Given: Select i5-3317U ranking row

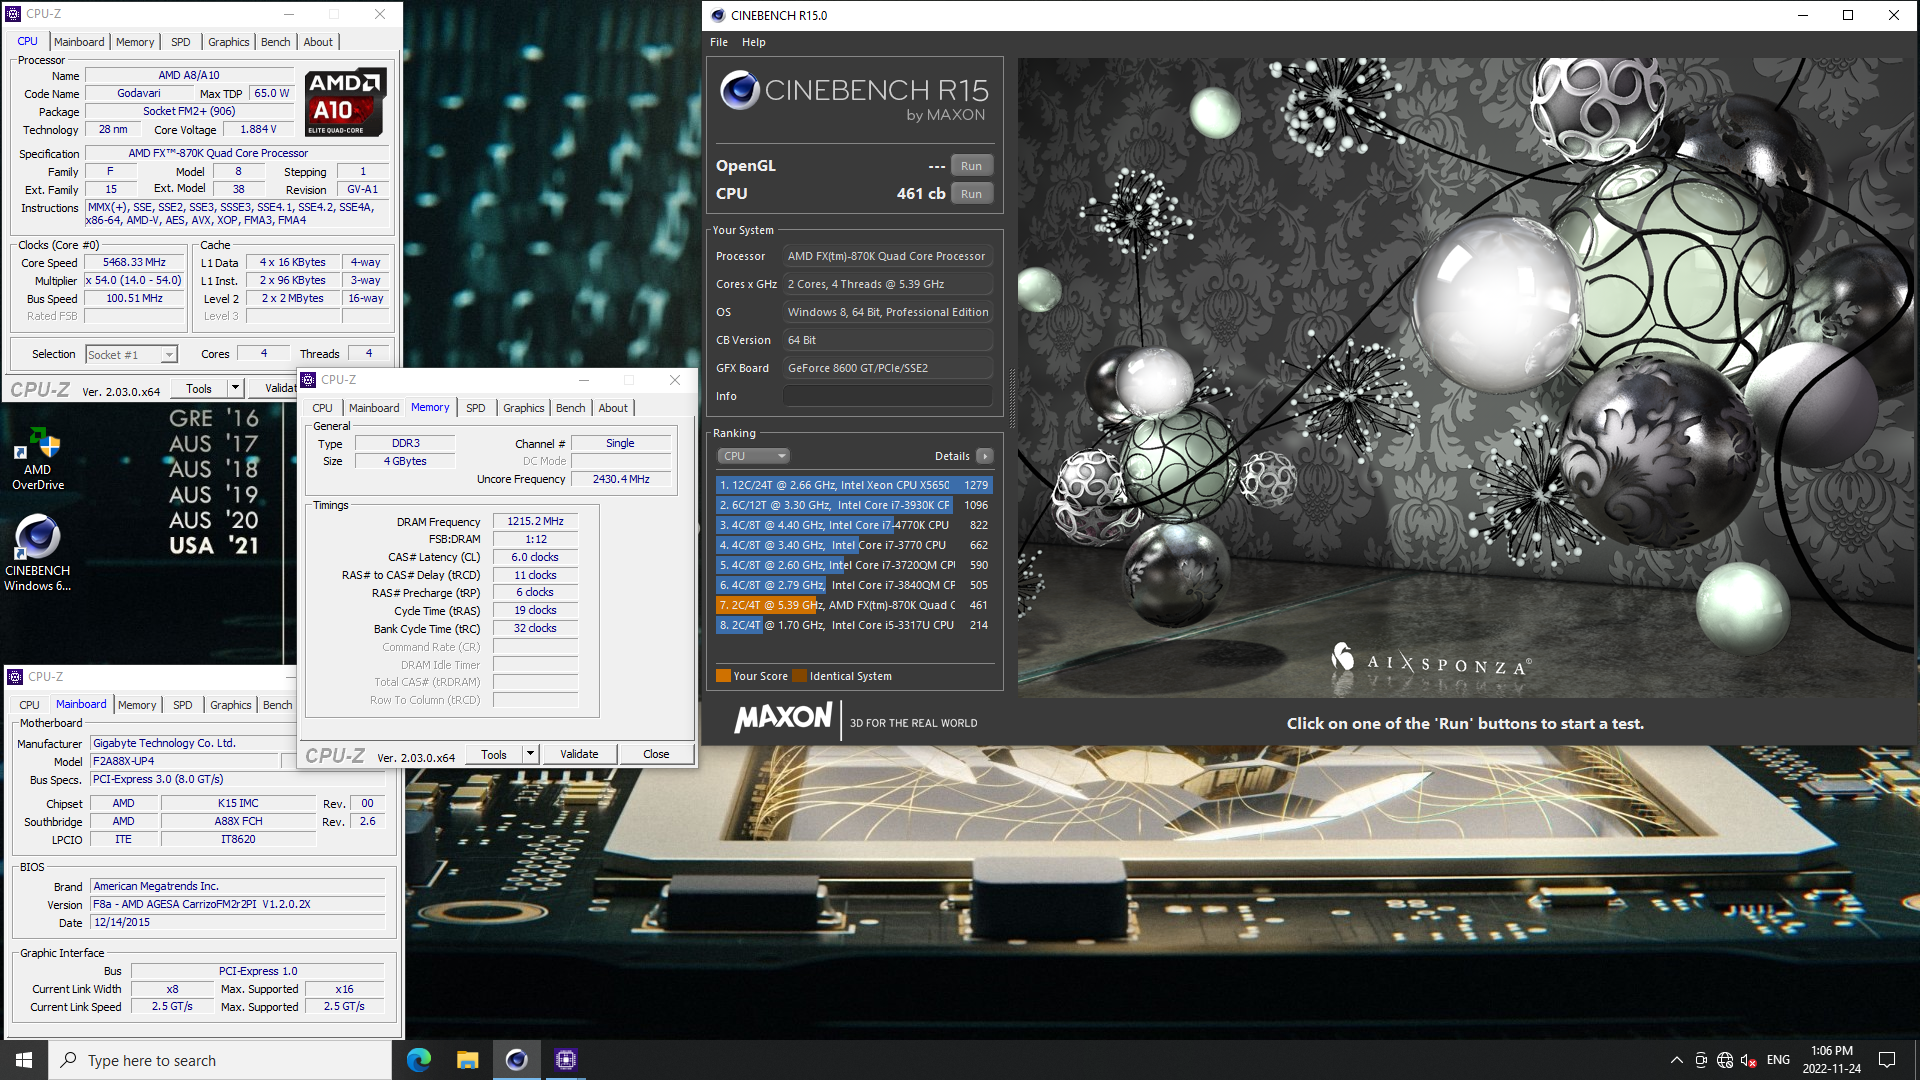Looking at the screenshot, I should [x=854, y=625].
